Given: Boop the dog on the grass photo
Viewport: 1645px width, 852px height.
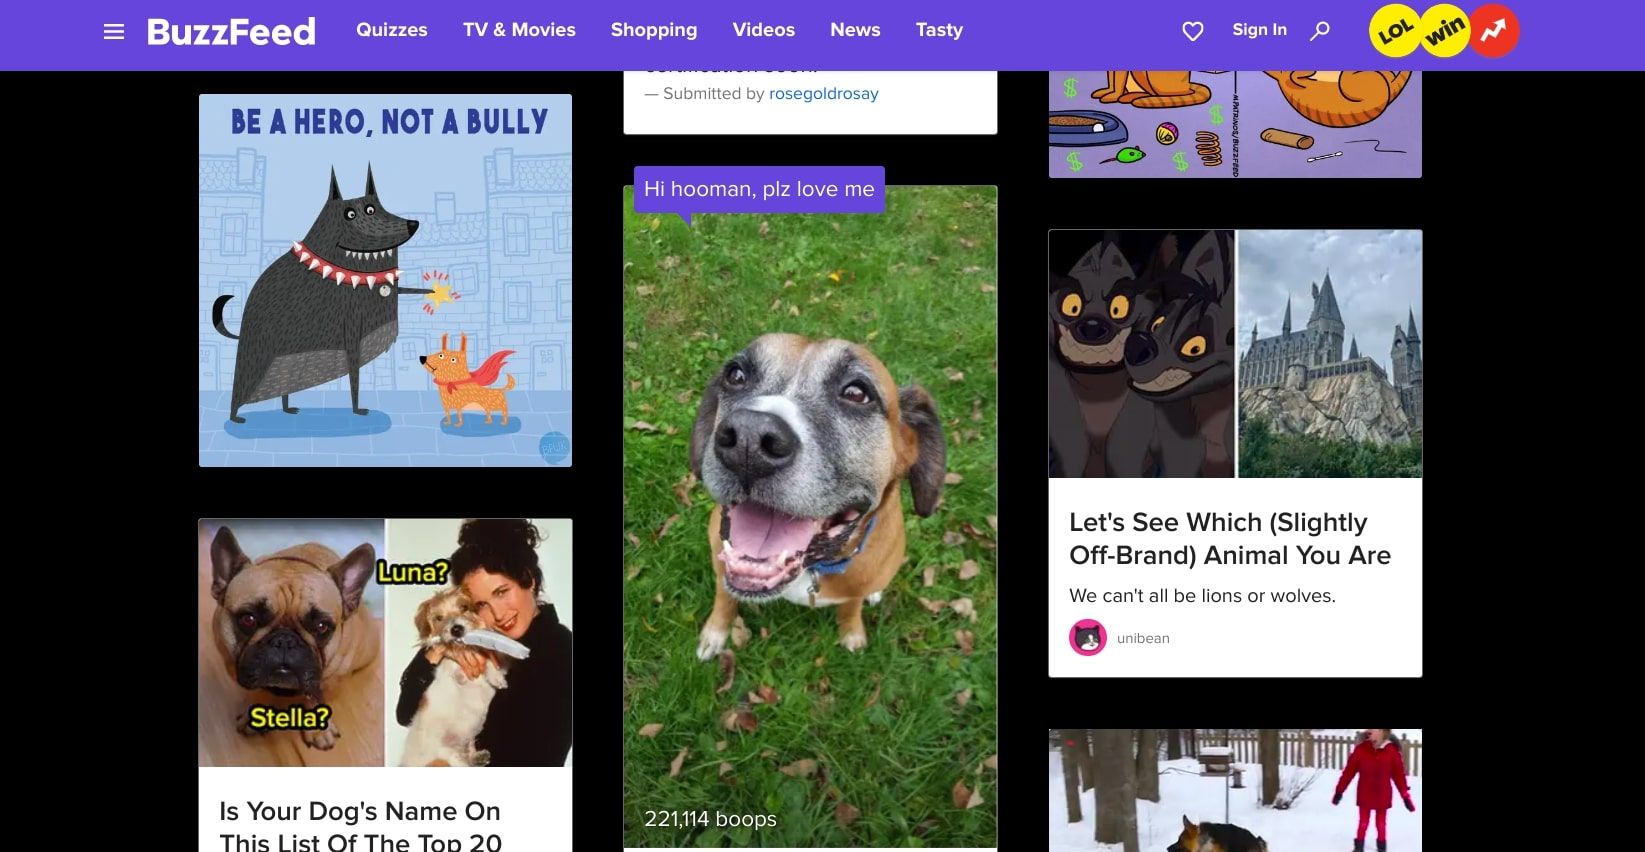Looking at the screenshot, I should (x=810, y=517).
